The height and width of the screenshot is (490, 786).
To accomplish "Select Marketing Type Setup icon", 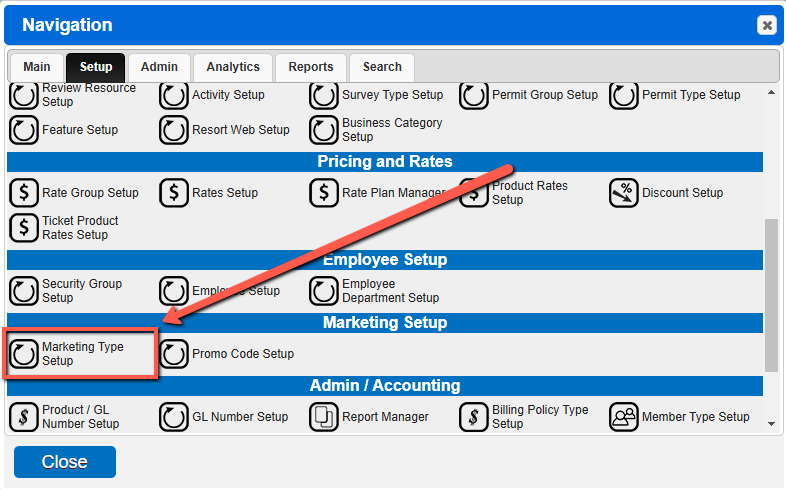I will click(24, 354).
